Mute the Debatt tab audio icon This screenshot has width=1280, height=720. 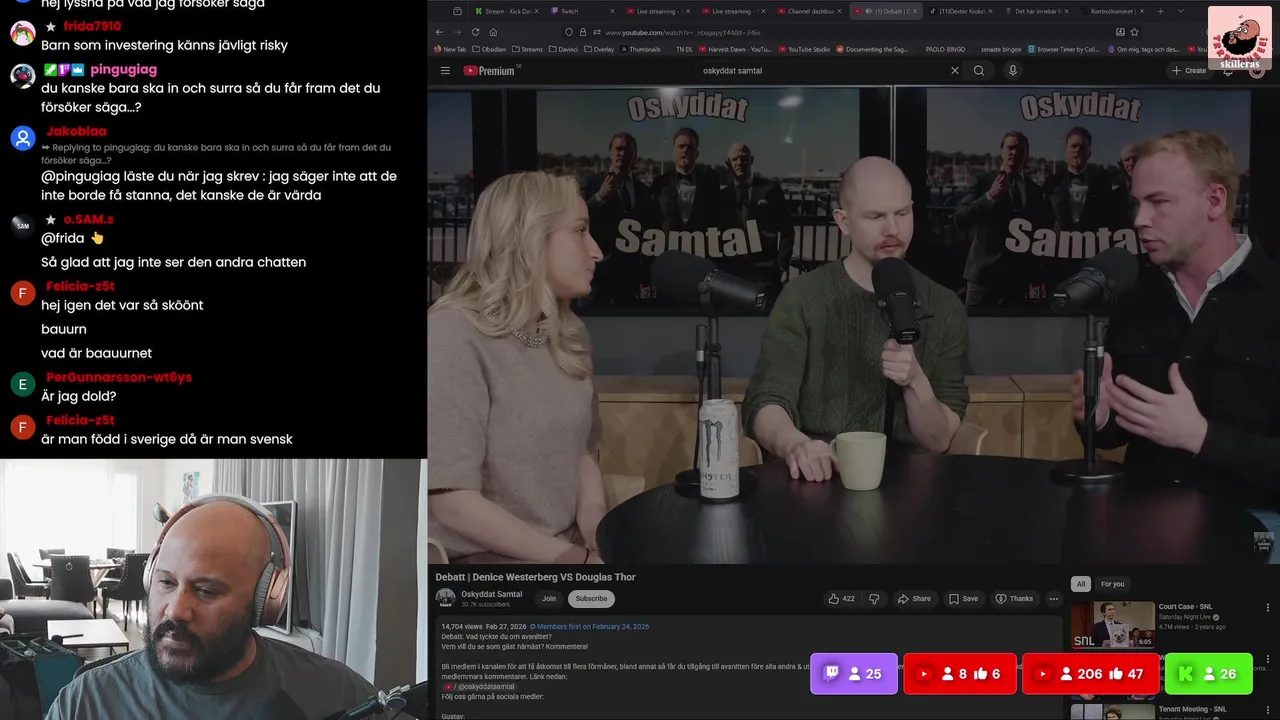[867, 11]
